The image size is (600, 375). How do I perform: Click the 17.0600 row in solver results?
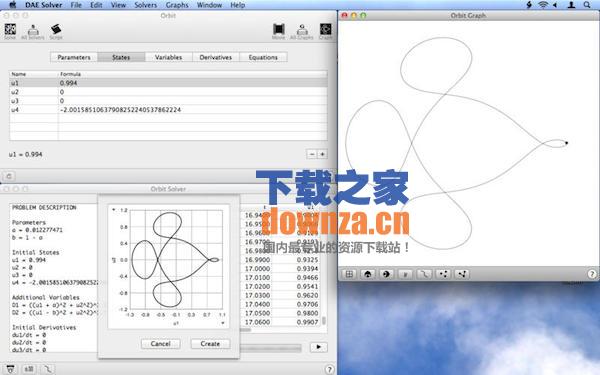click(x=281, y=322)
